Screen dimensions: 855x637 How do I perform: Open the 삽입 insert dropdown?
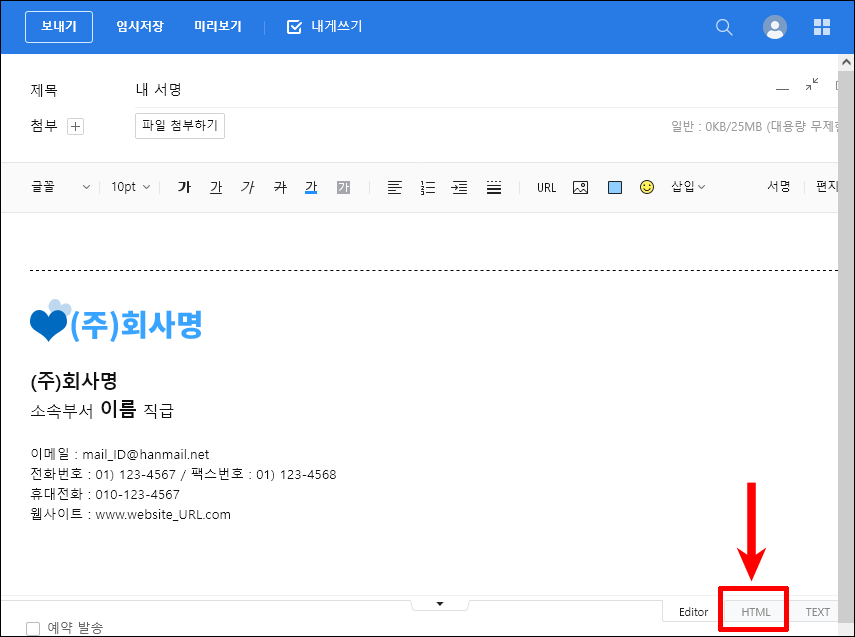pos(689,187)
